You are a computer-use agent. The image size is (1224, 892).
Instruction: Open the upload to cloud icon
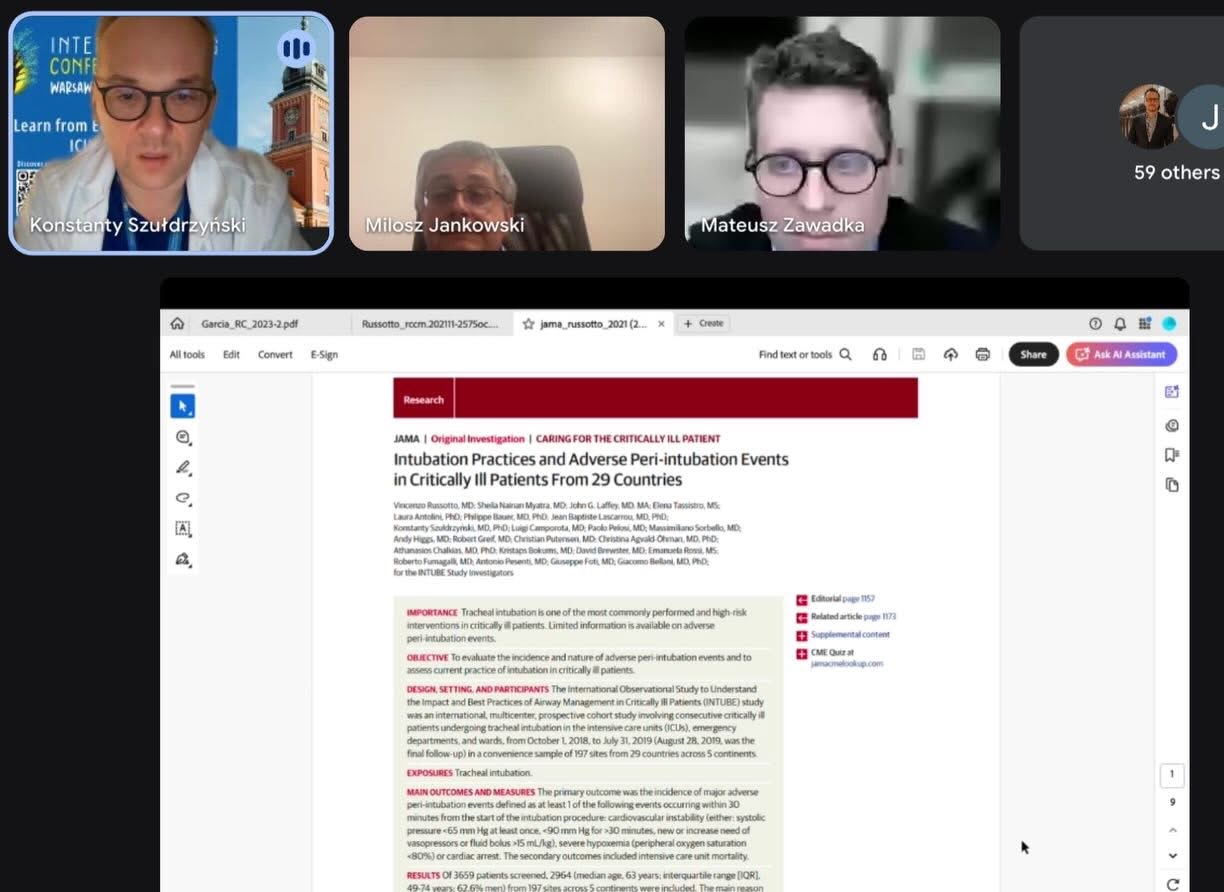click(x=950, y=354)
